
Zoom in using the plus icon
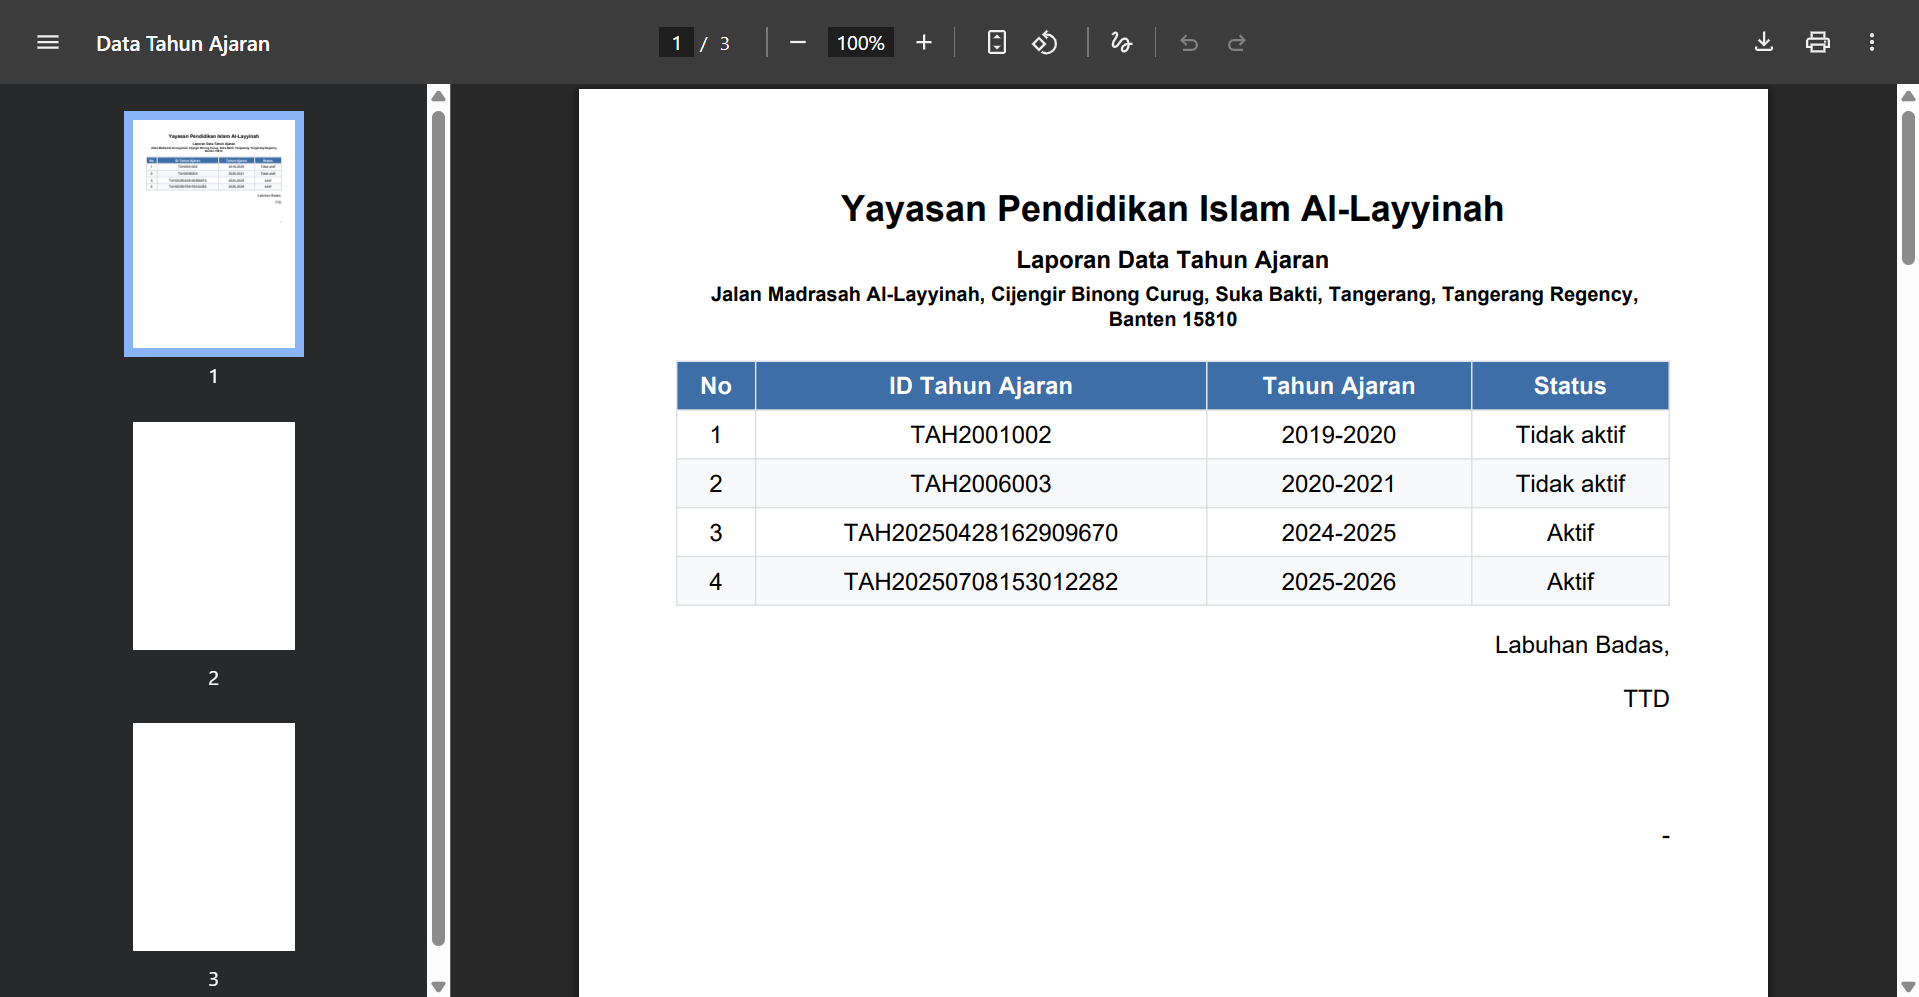pos(923,42)
